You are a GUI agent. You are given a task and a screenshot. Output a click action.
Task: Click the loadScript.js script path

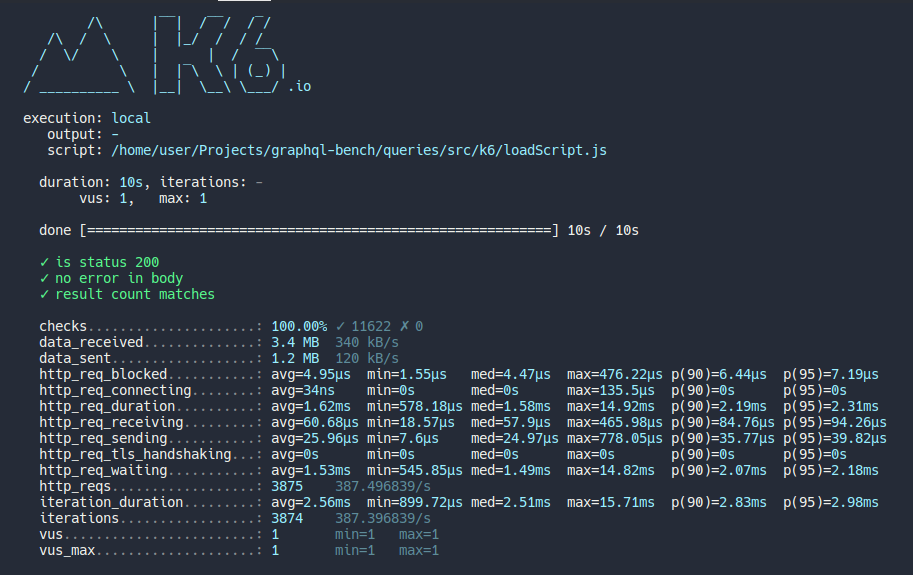(359, 151)
